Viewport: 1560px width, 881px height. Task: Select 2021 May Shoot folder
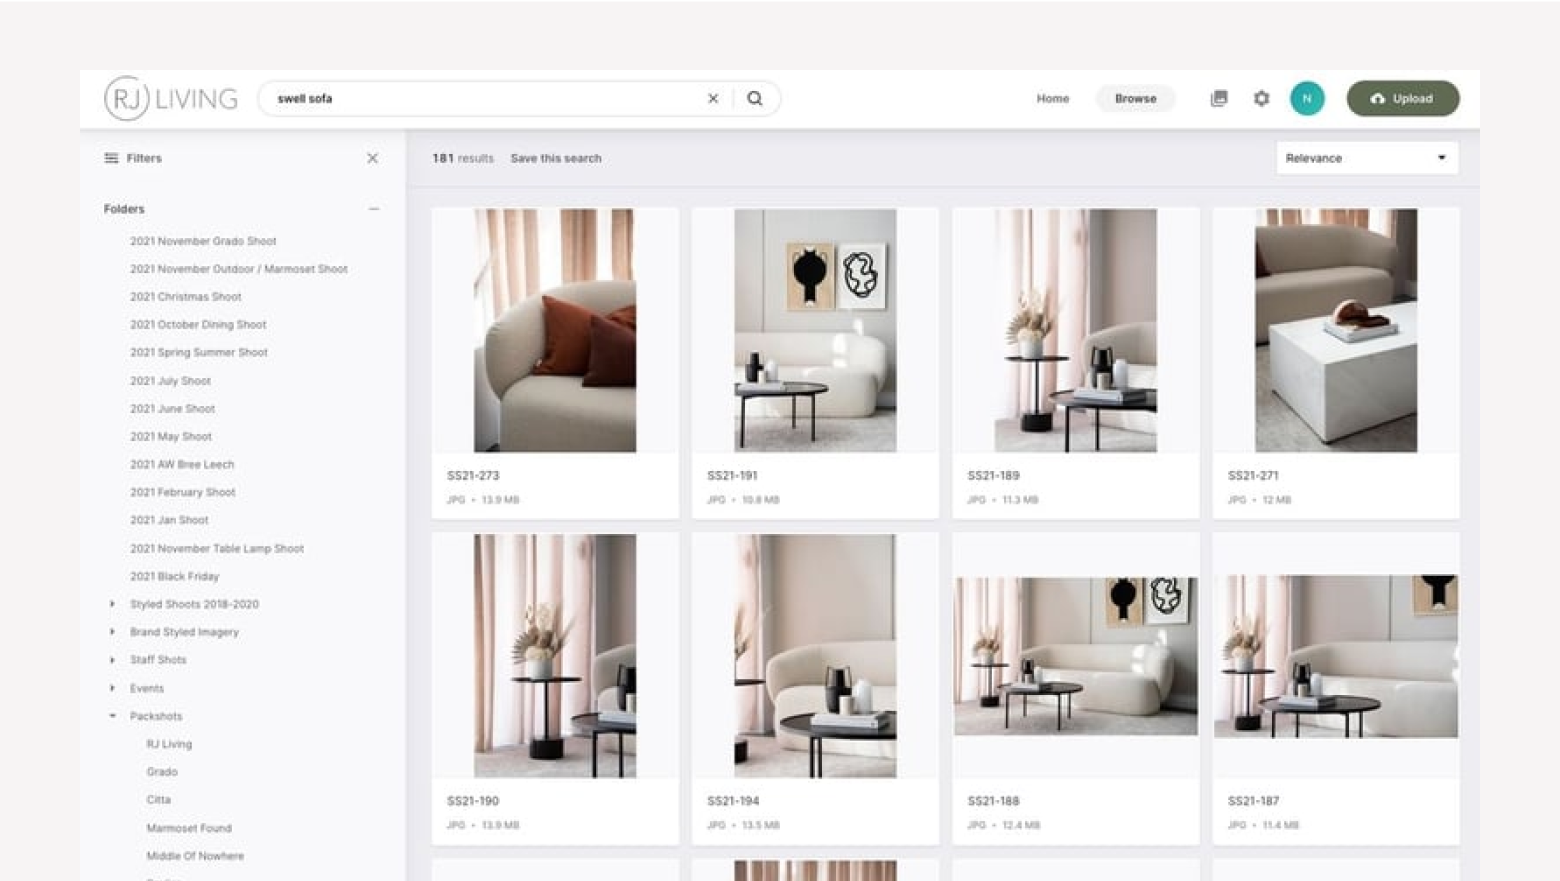click(171, 437)
